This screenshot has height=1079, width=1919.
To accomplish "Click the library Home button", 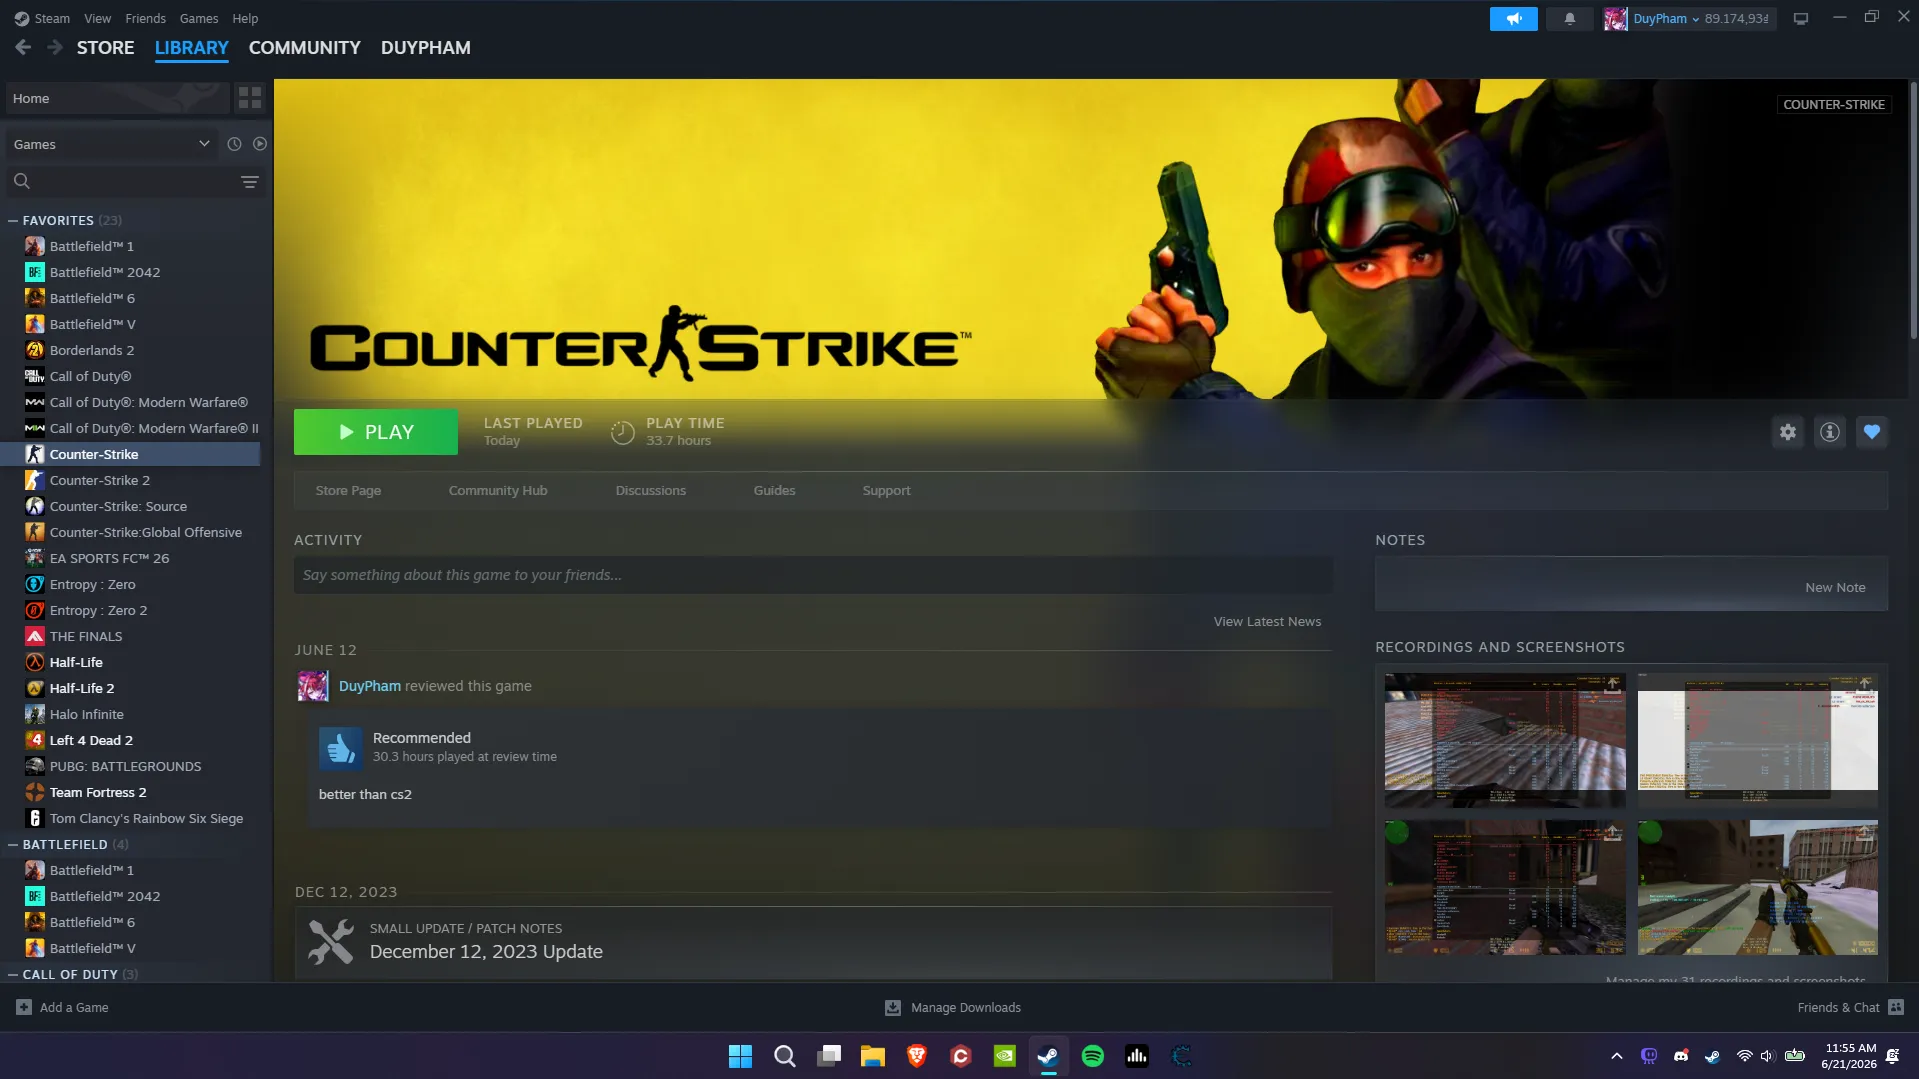I will tap(117, 98).
